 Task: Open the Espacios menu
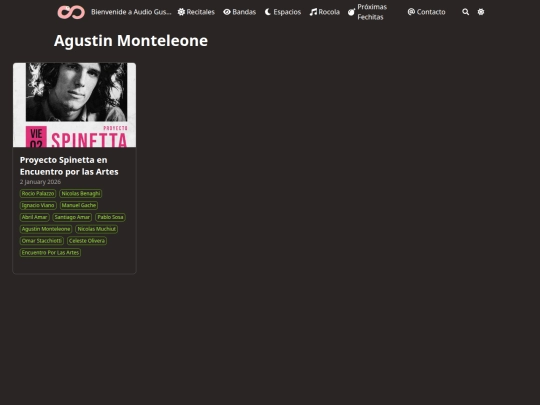(x=283, y=12)
